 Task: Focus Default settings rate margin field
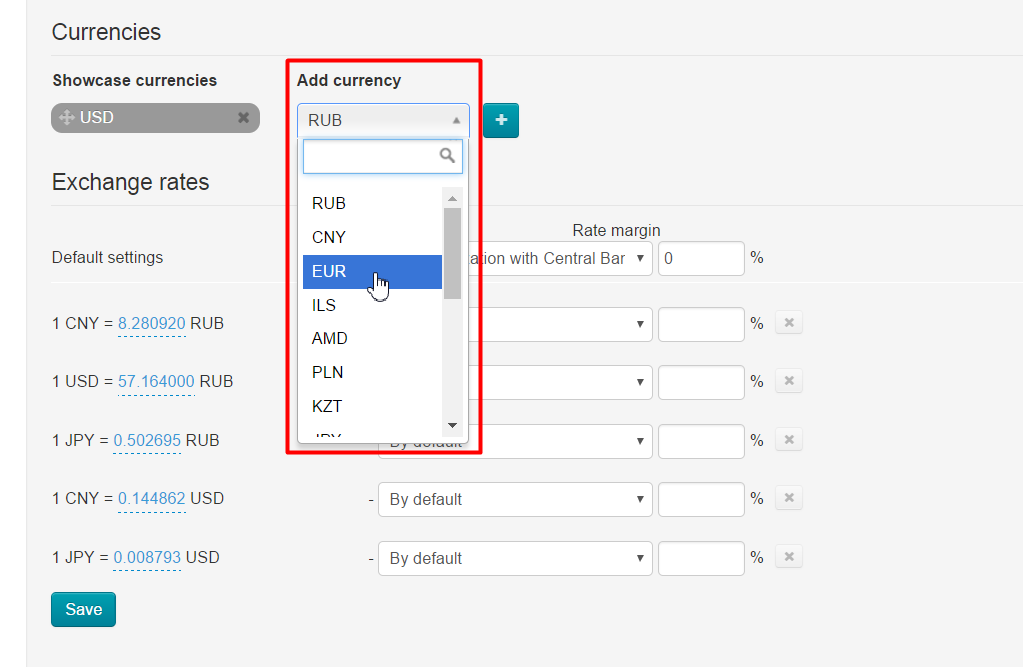[701, 258]
